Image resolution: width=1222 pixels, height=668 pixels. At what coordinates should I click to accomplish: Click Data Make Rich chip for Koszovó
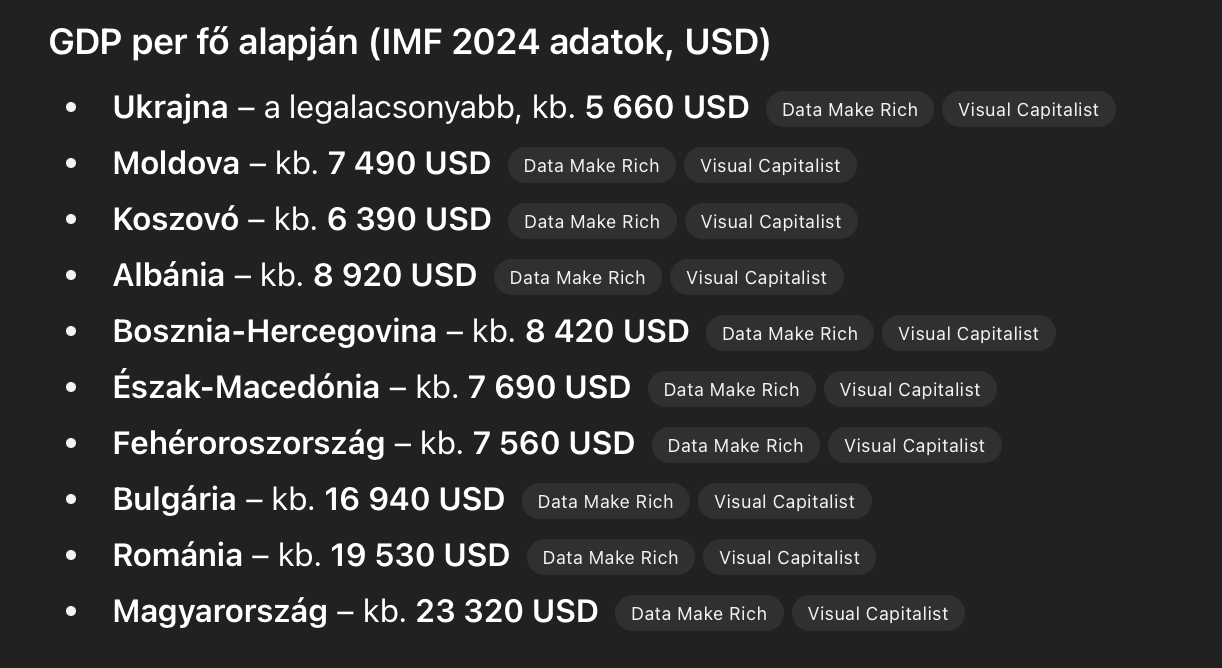coord(592,222)
